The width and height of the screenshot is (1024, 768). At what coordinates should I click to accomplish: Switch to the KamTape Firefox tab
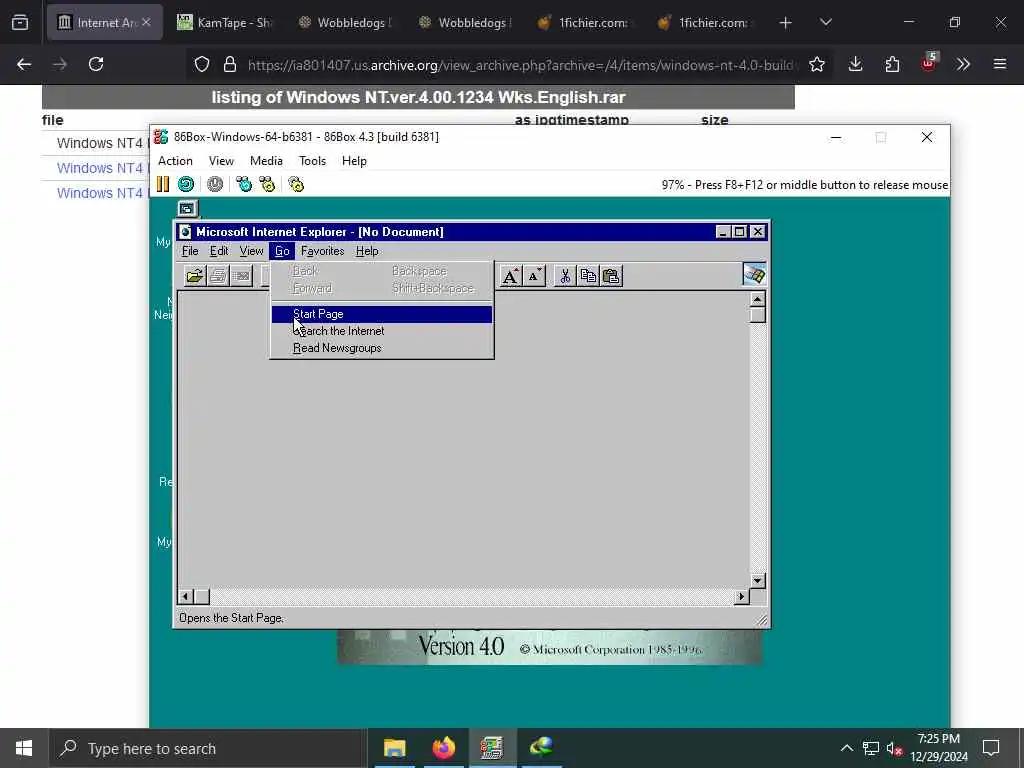pyautogui.click(x=225, y=22)
